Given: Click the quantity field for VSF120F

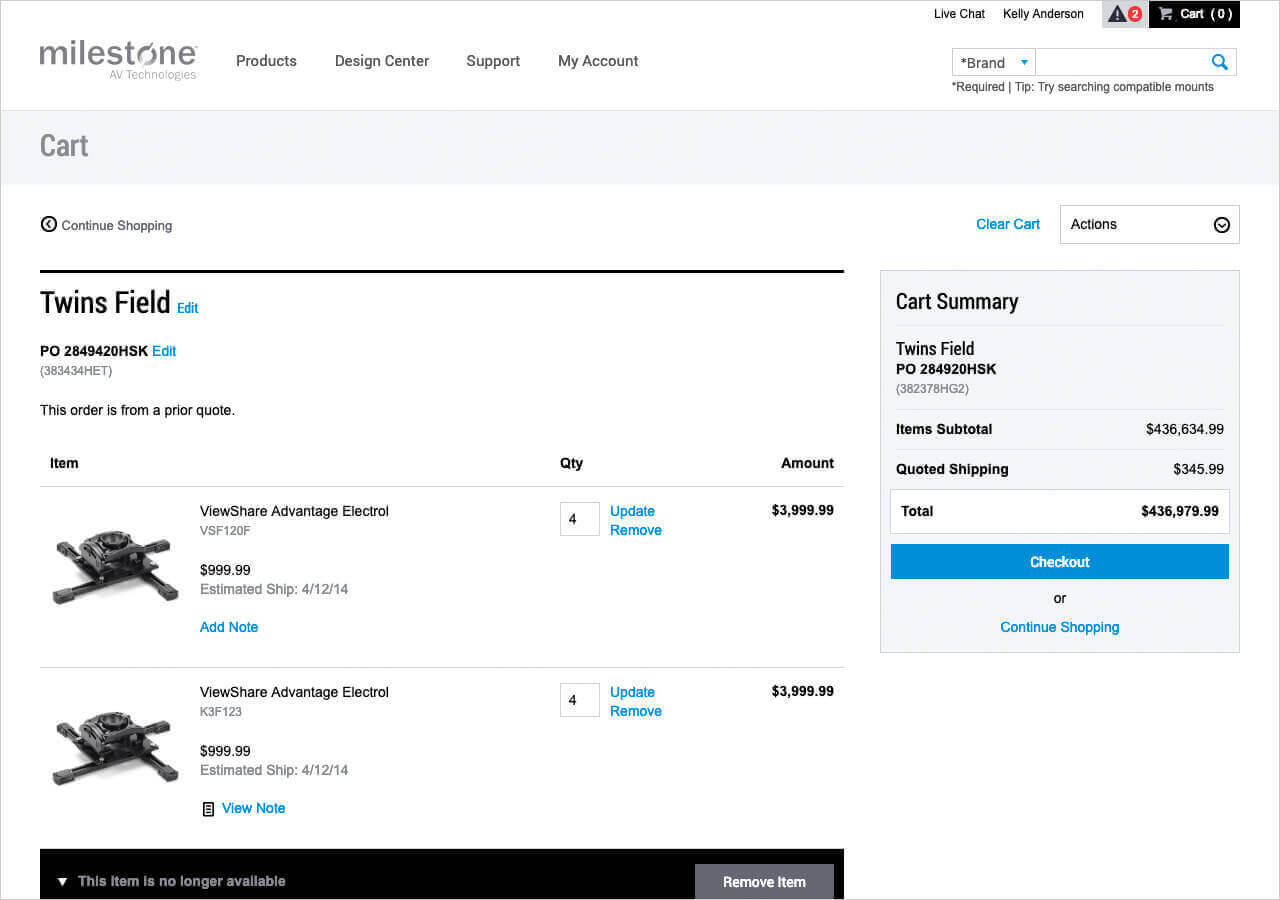Looking at the screenshot, I should pos(580,519).
